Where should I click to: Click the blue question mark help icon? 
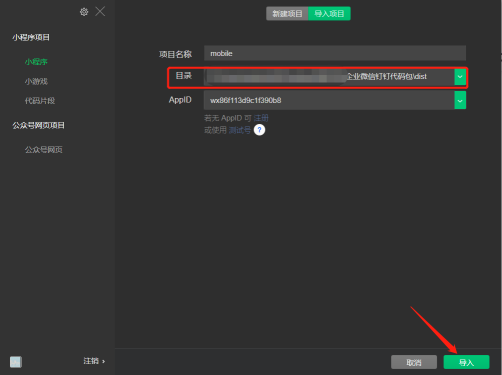pyautogui.click(x=259, y=130)
